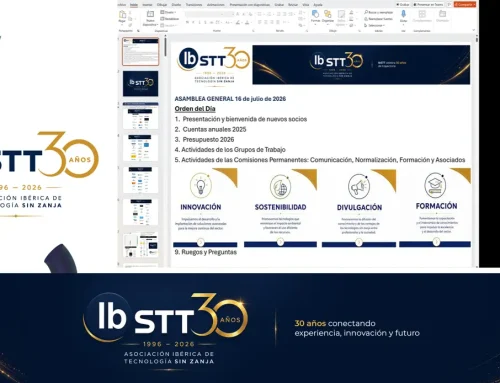This screenshot has height=383, width=500.
Task: Select slide 2 thumbnail with dark logo
Action: 141,83
